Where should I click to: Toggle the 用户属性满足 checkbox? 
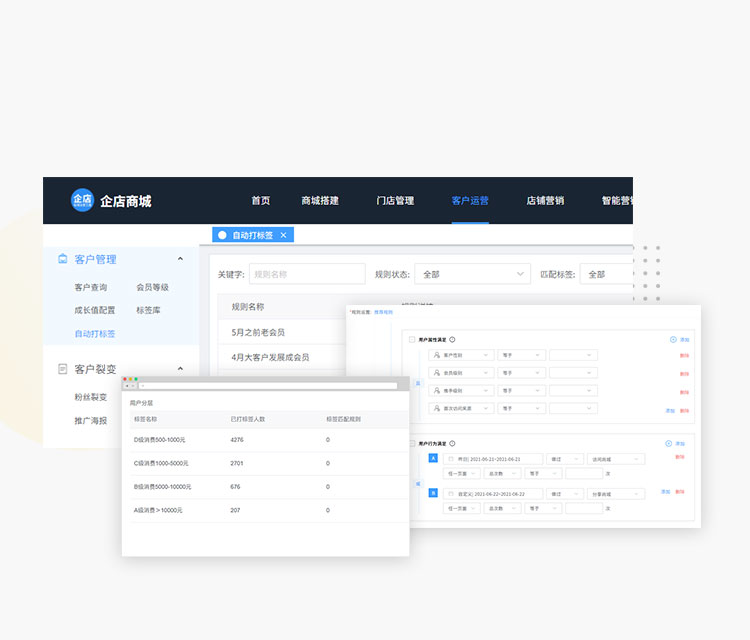tap(412, 340)
